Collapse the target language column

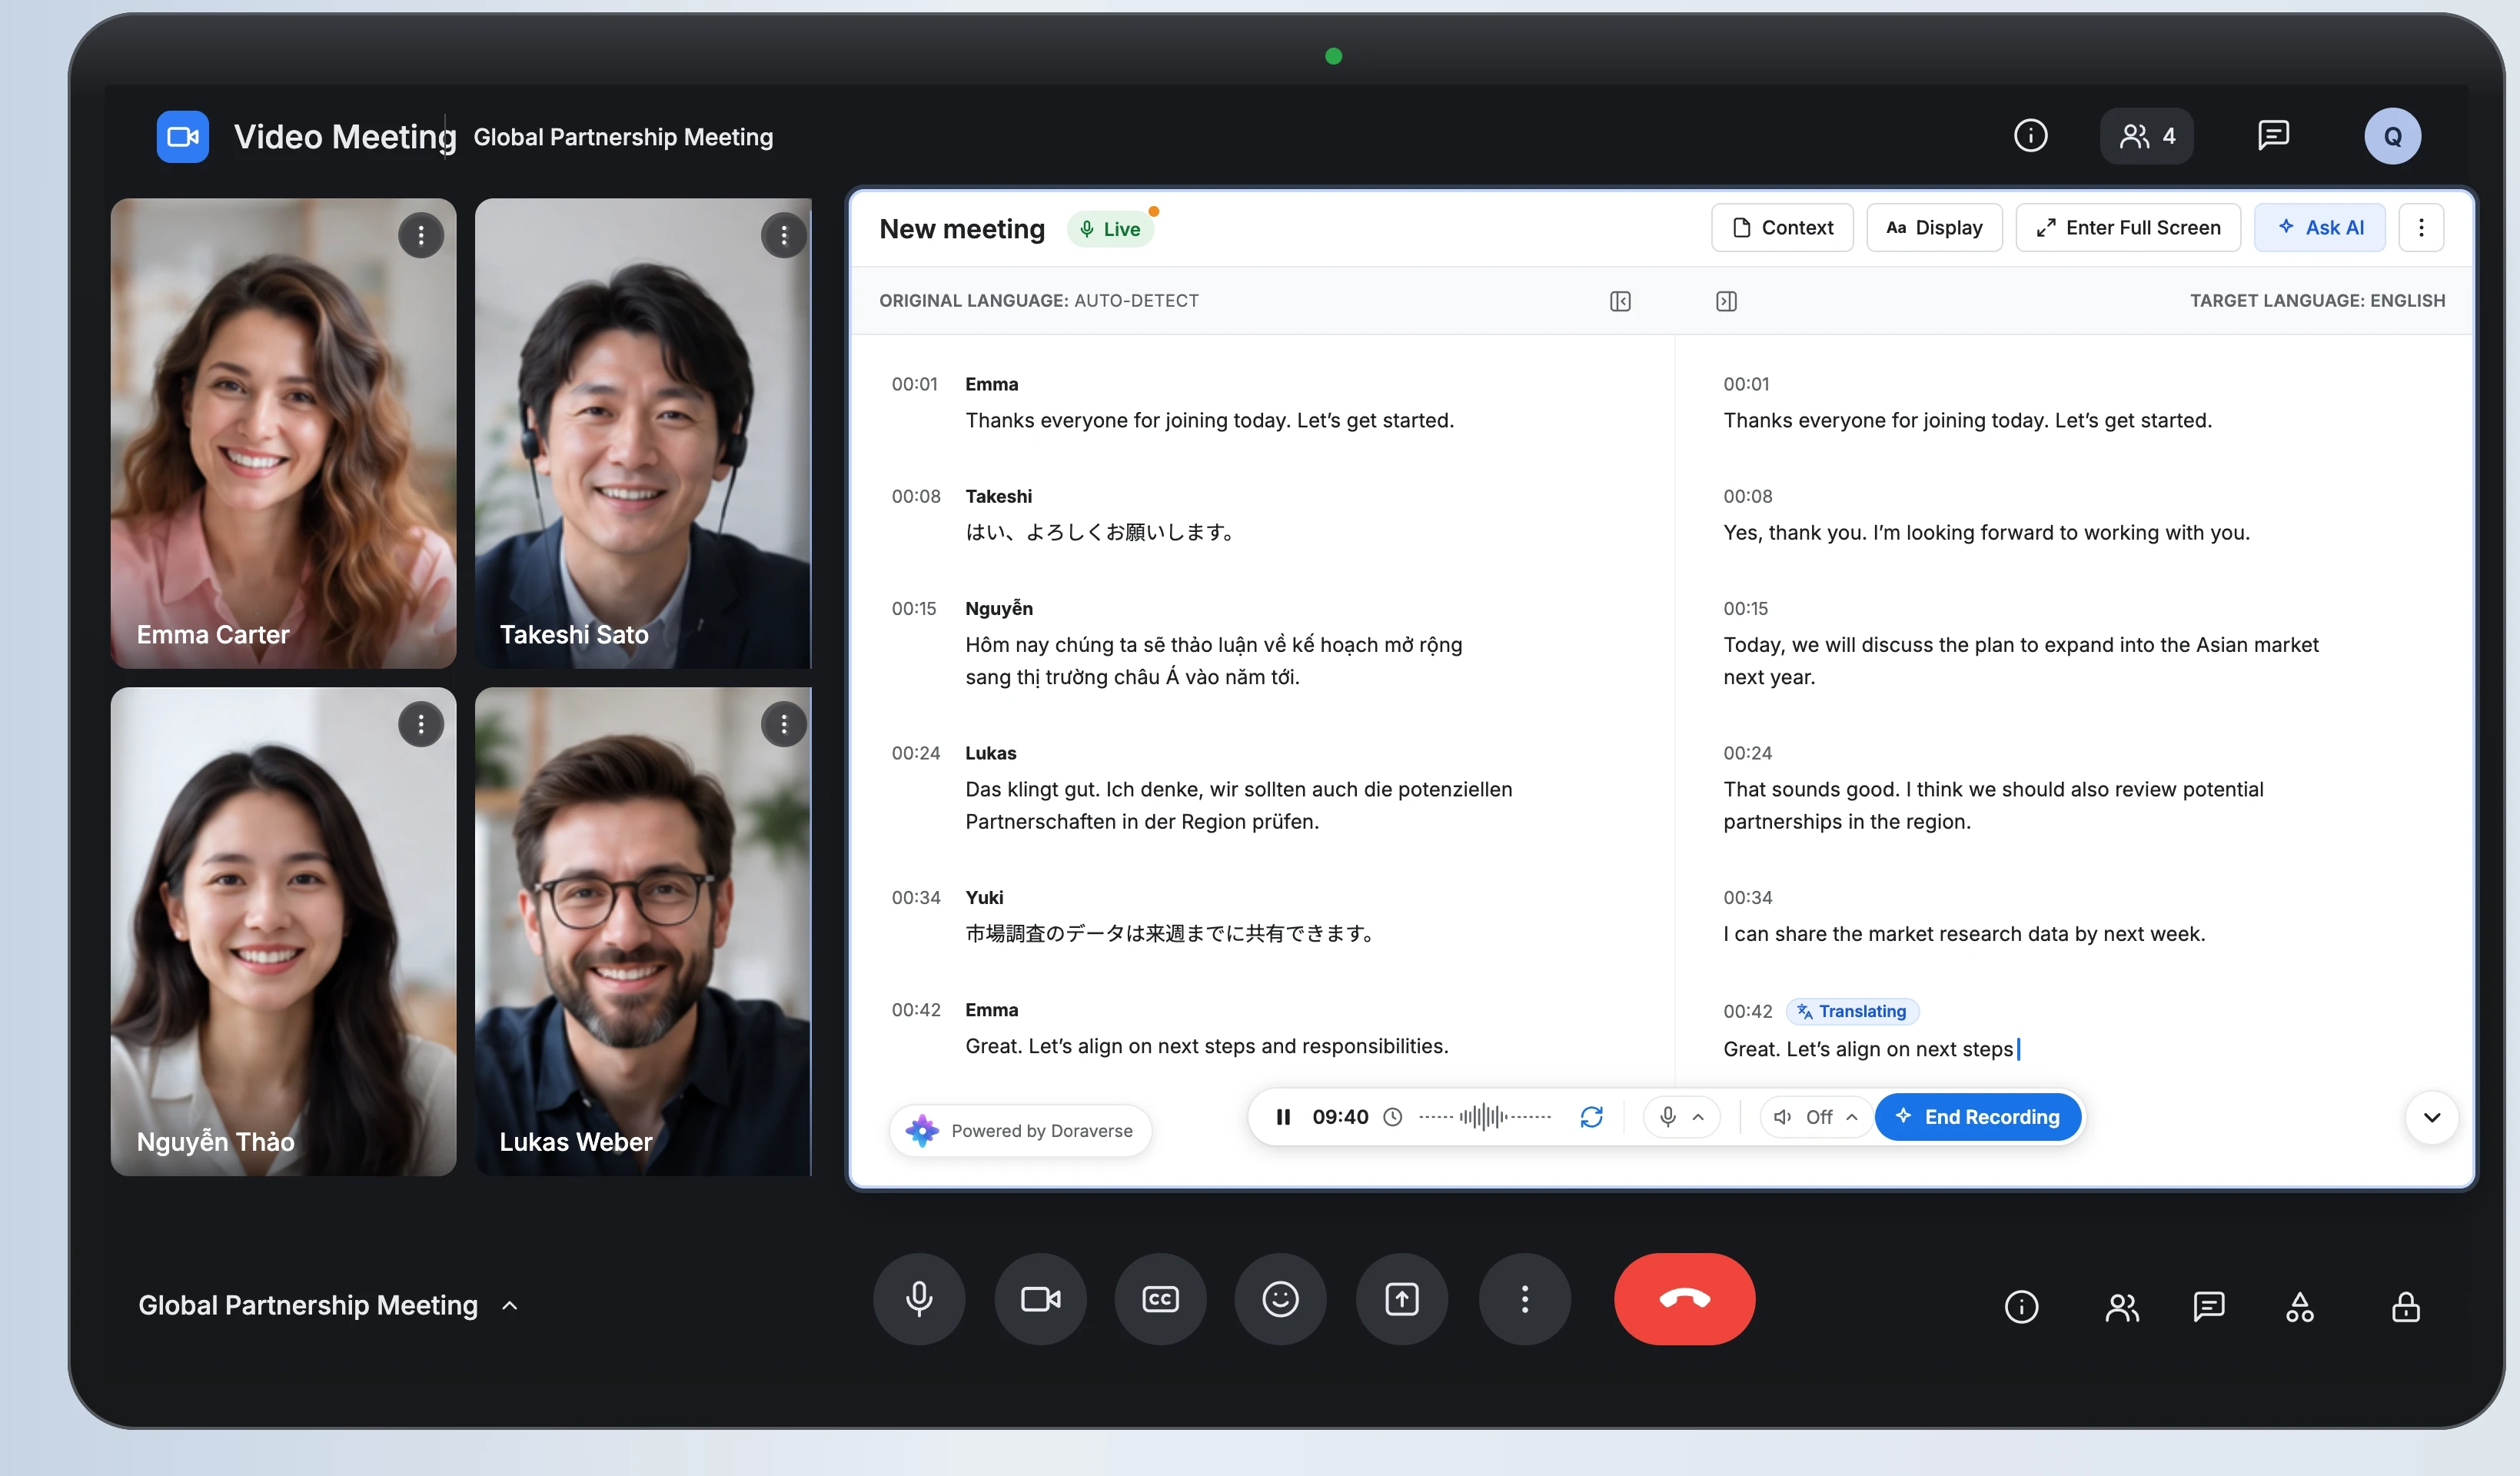point(1726,301)
